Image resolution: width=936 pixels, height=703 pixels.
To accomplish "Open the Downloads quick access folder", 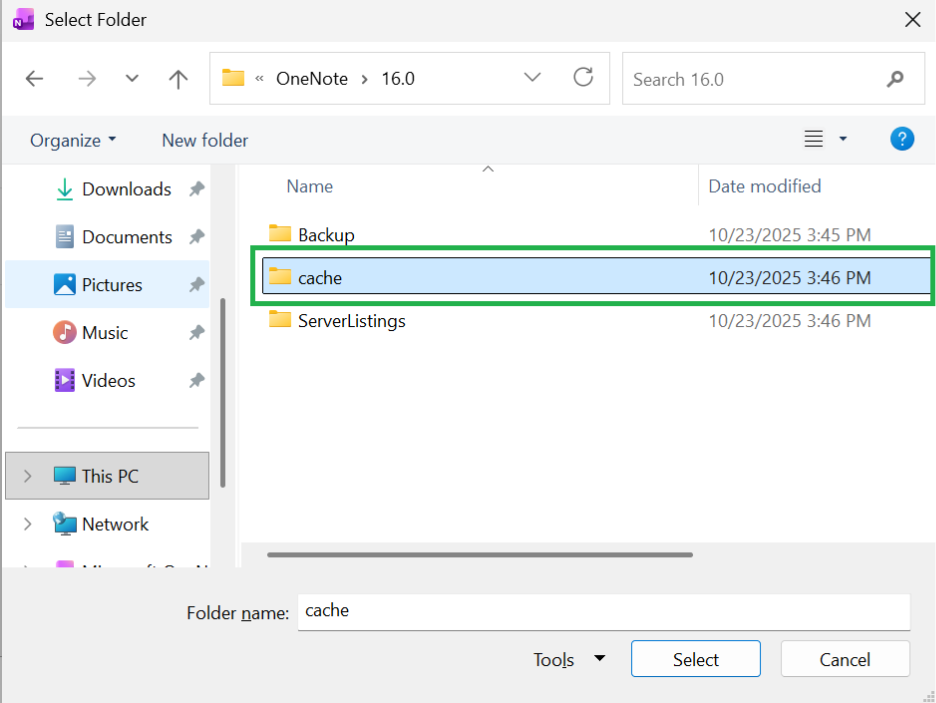I will click(x=127, y=189).
